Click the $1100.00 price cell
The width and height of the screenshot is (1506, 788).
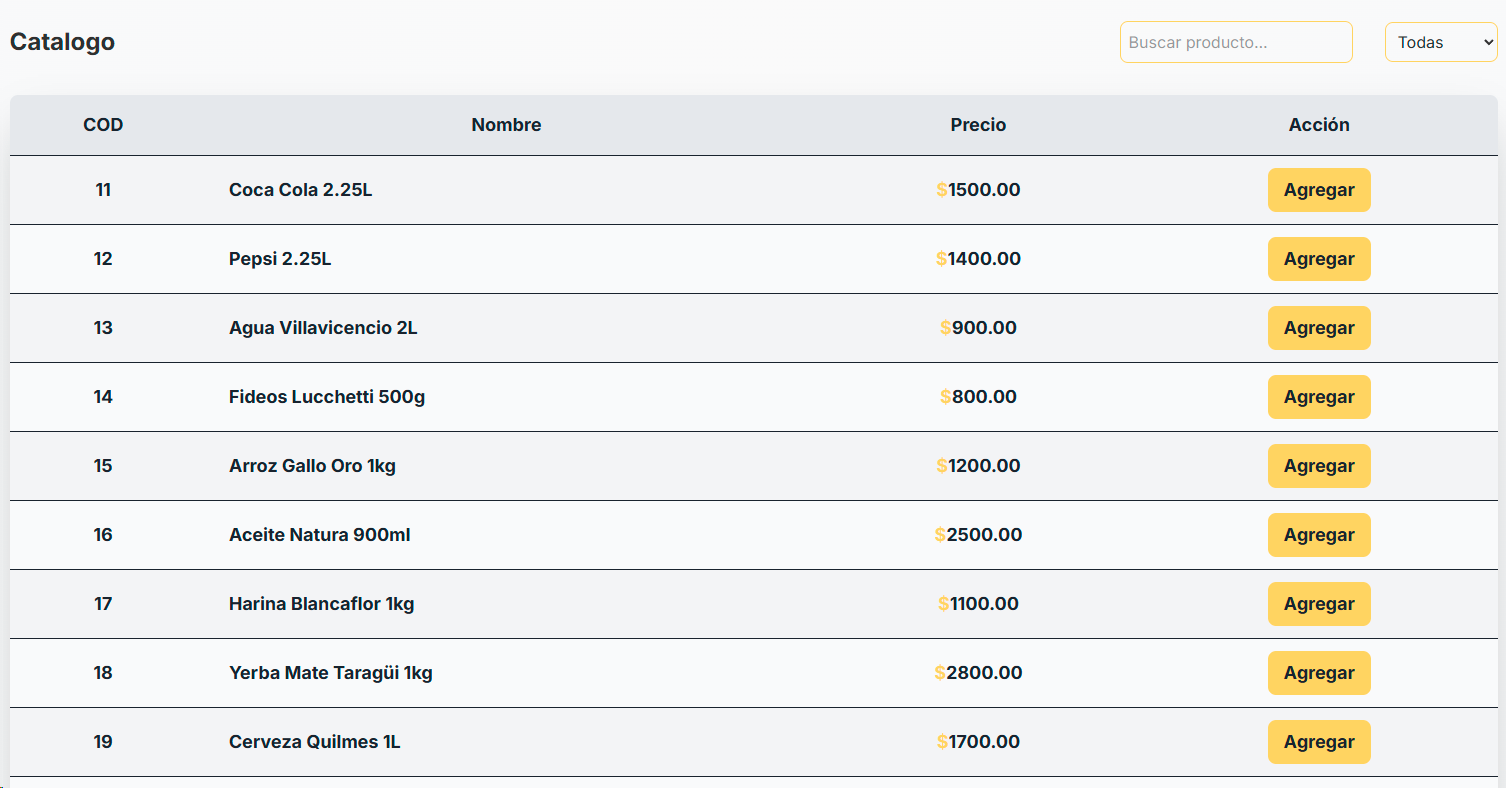(x=978, y=604)
